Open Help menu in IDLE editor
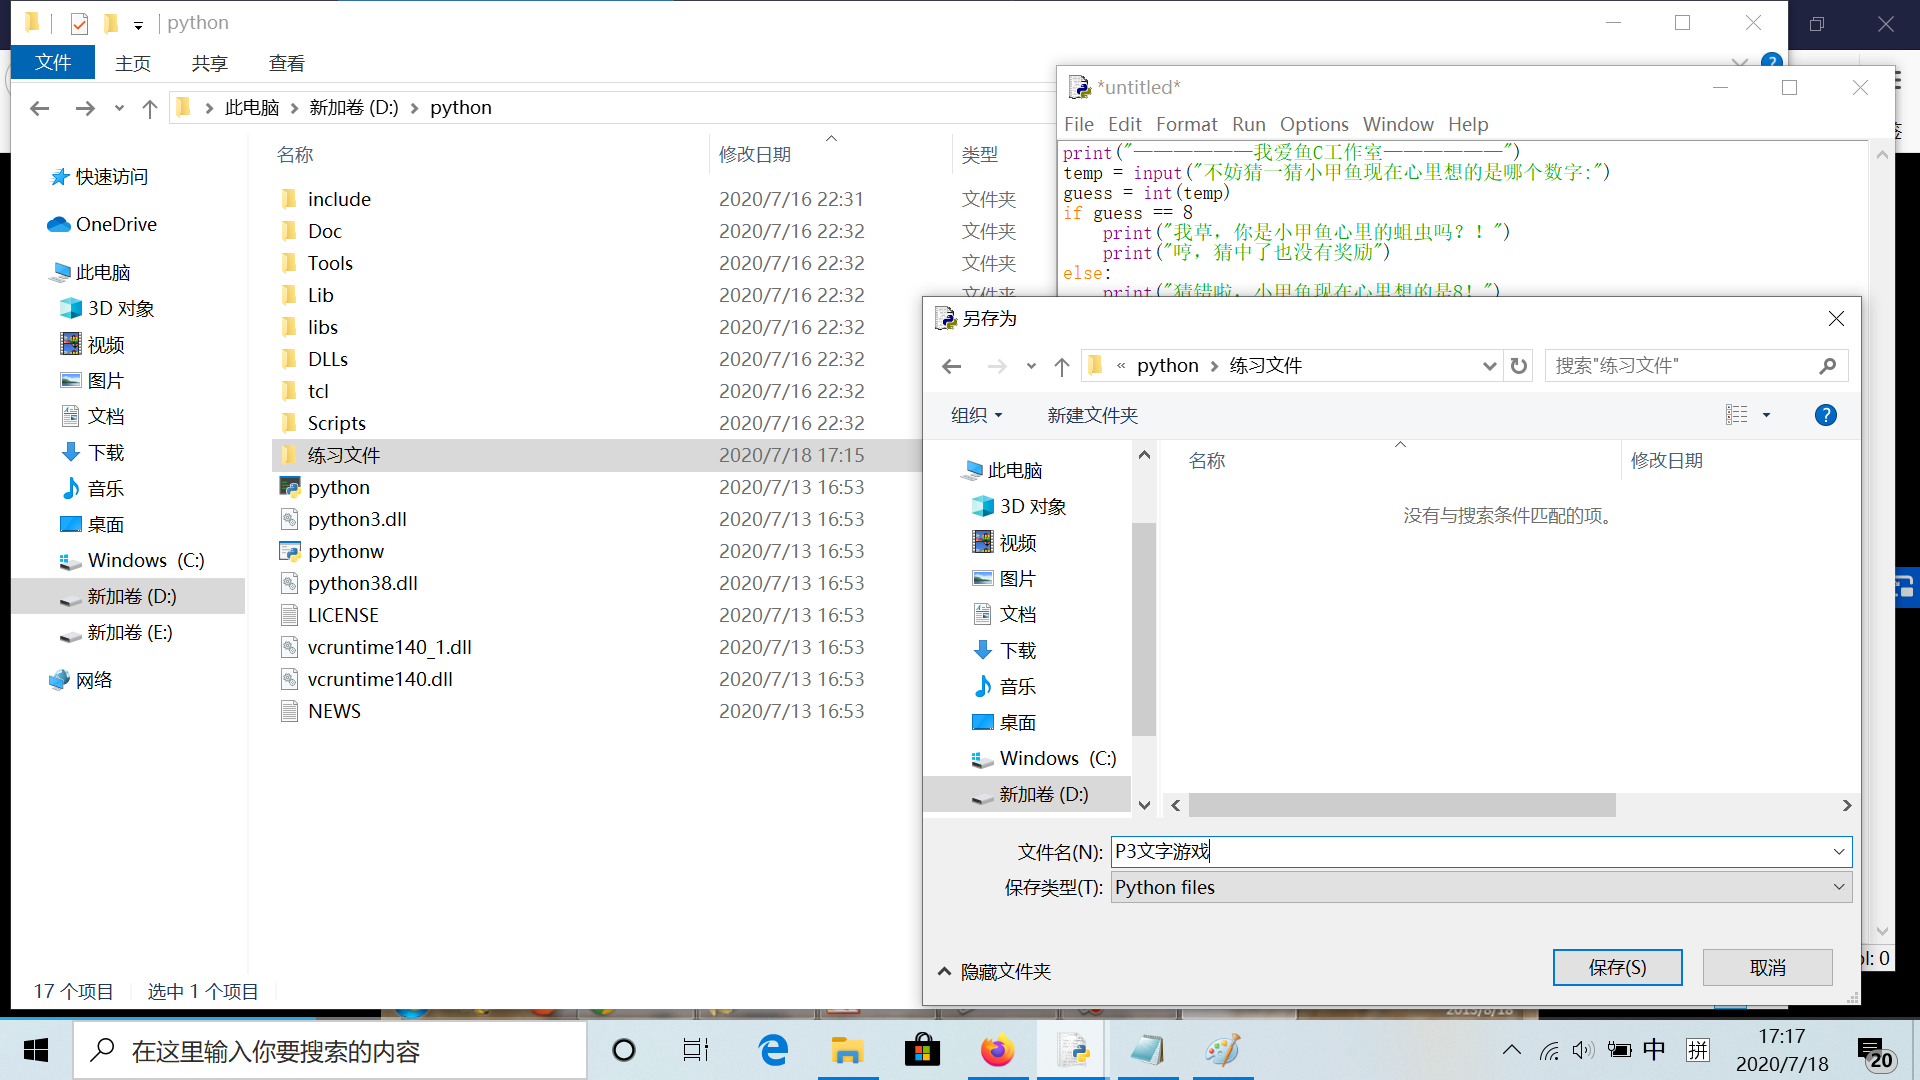 click(x=1468, y=124)
